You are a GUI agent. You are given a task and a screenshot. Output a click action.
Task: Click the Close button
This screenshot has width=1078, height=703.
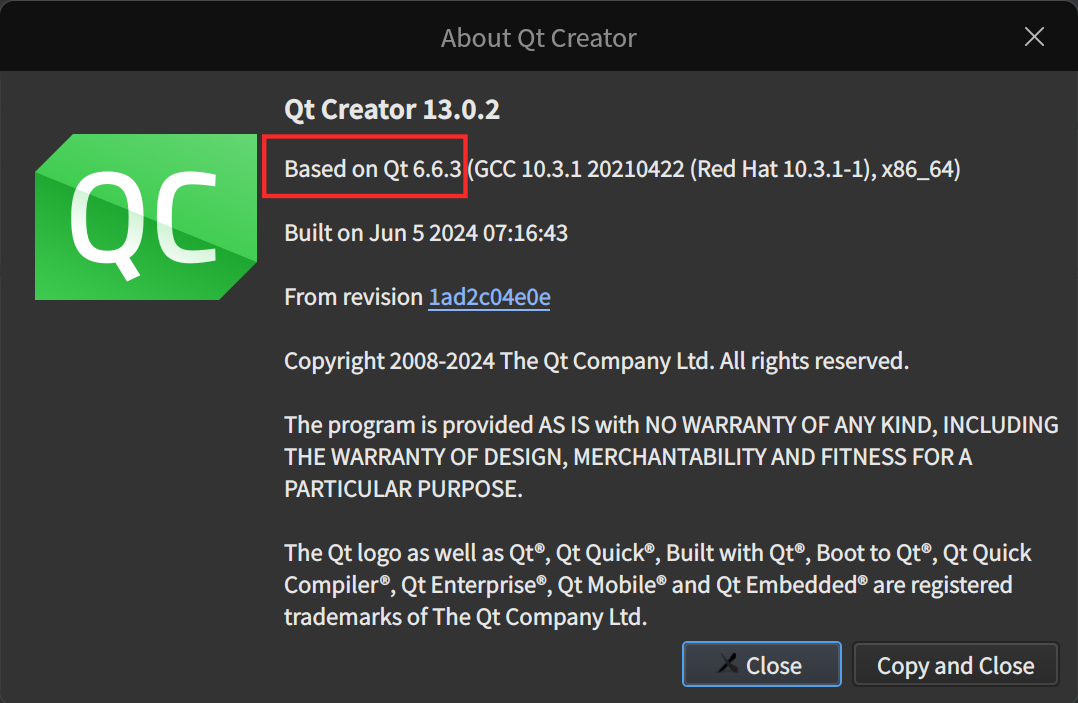coord(762,665)
